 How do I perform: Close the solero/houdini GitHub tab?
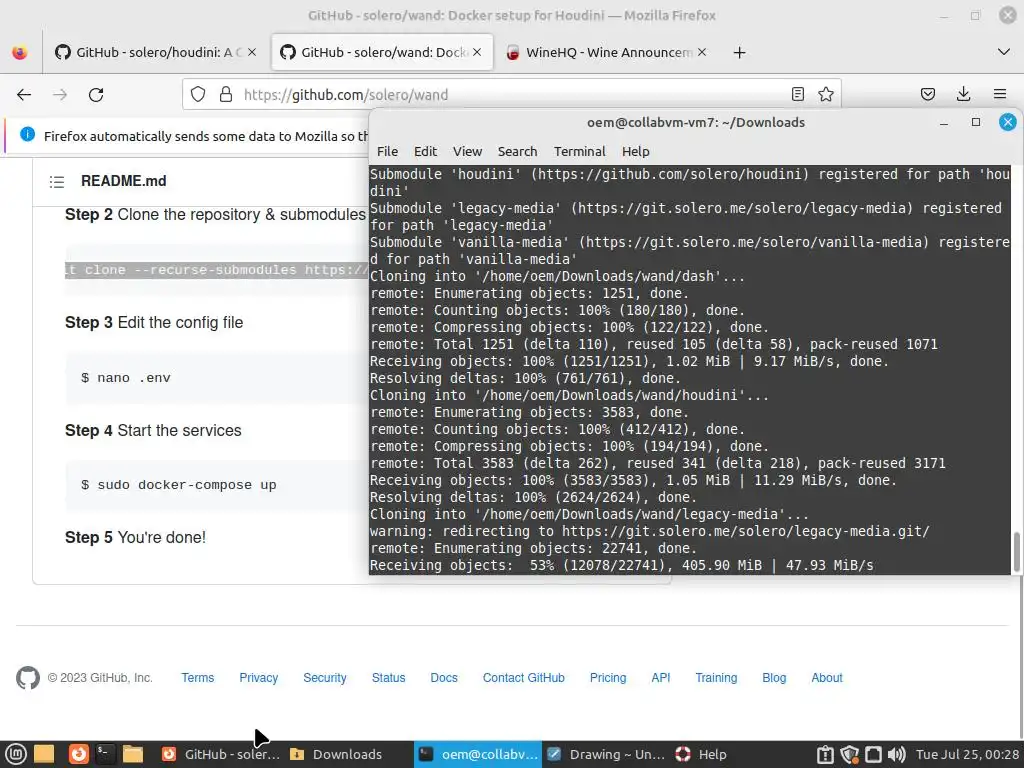coord(252,52)
